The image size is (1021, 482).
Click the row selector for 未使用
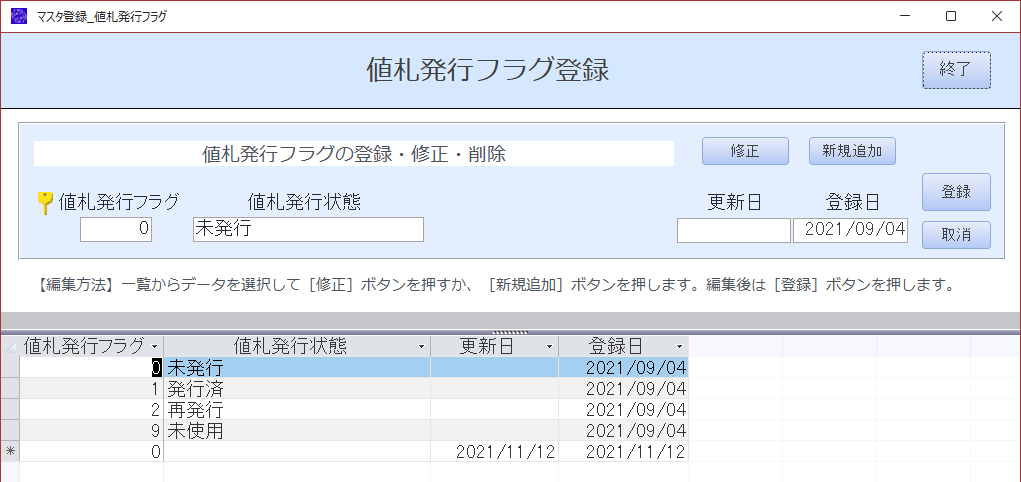coord(10,431)
